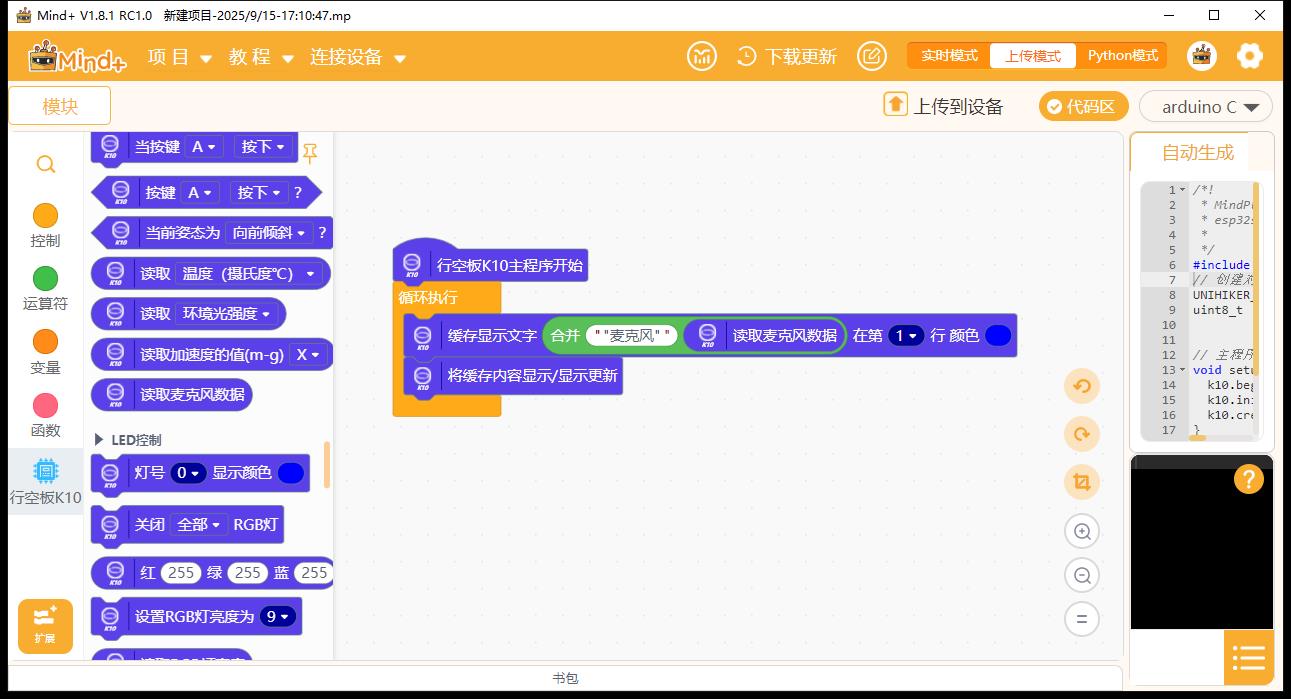Open the settings gear icon
1291x699 pixels.
[x=1249, y=56]
